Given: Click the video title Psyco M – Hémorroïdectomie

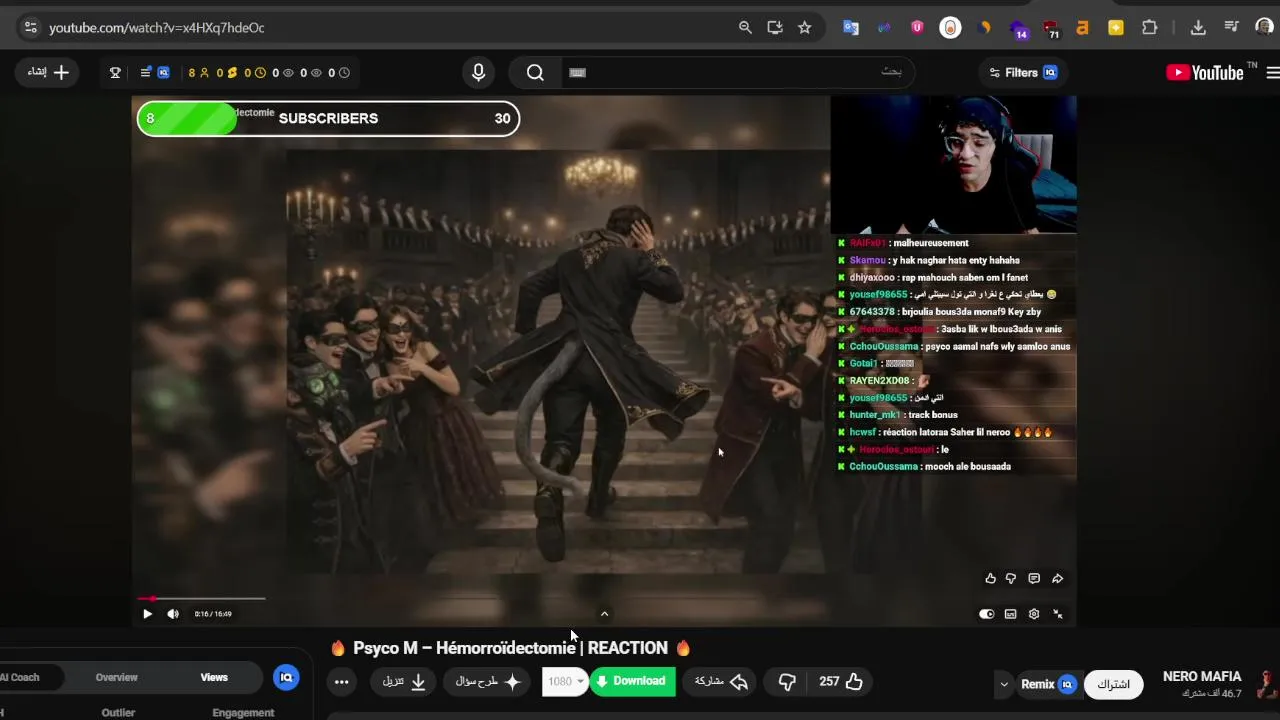Looking at the screenshot, I should [x=466, y=648].
